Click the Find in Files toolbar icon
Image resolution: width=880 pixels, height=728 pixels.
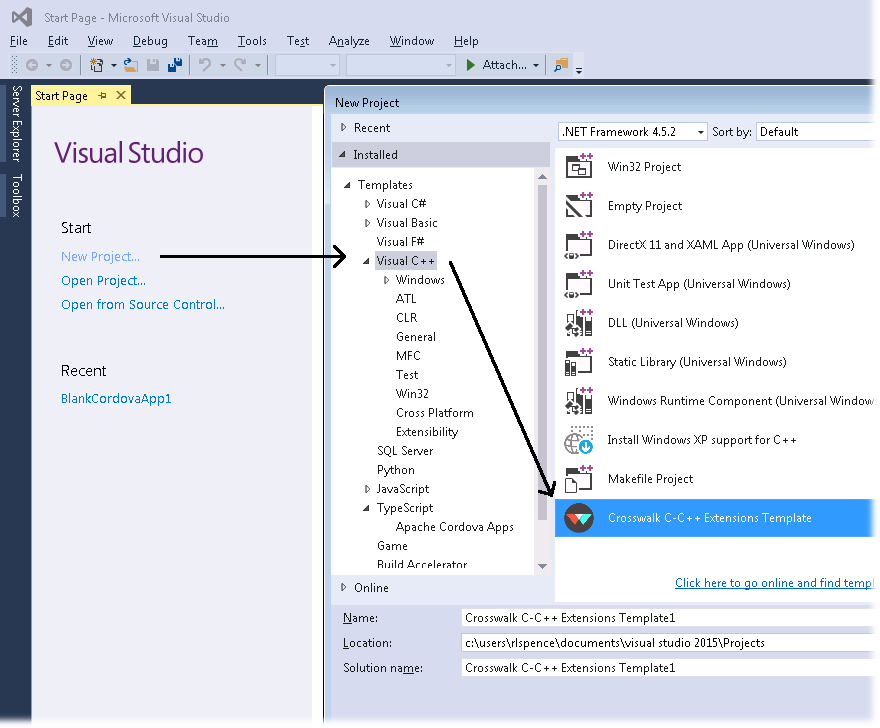point(560,65)
